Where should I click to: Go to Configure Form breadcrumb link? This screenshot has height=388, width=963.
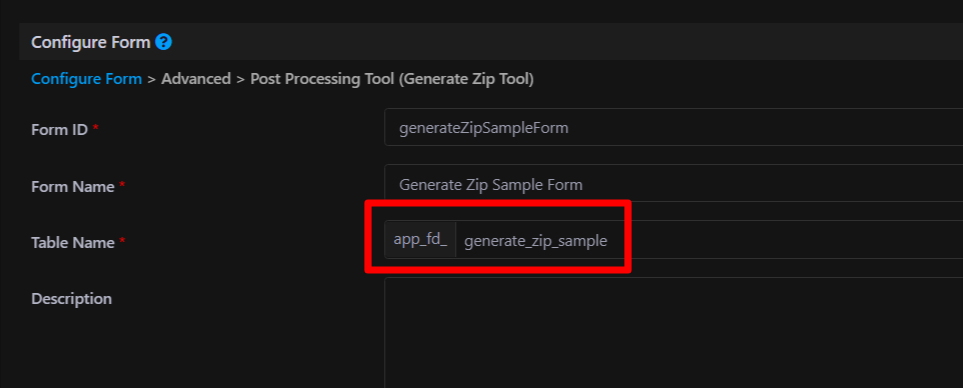pyautogui.click(x=87, y=79)
